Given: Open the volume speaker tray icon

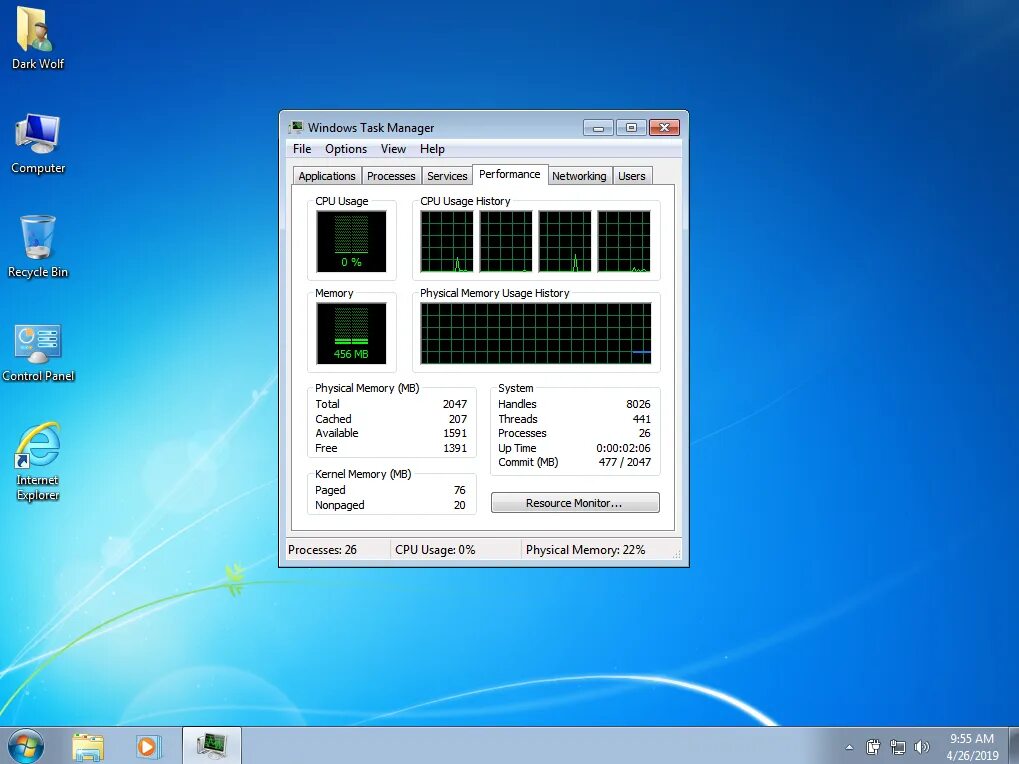Looking at the screenshot, I should pyautogui.click(x=921, y=747).
